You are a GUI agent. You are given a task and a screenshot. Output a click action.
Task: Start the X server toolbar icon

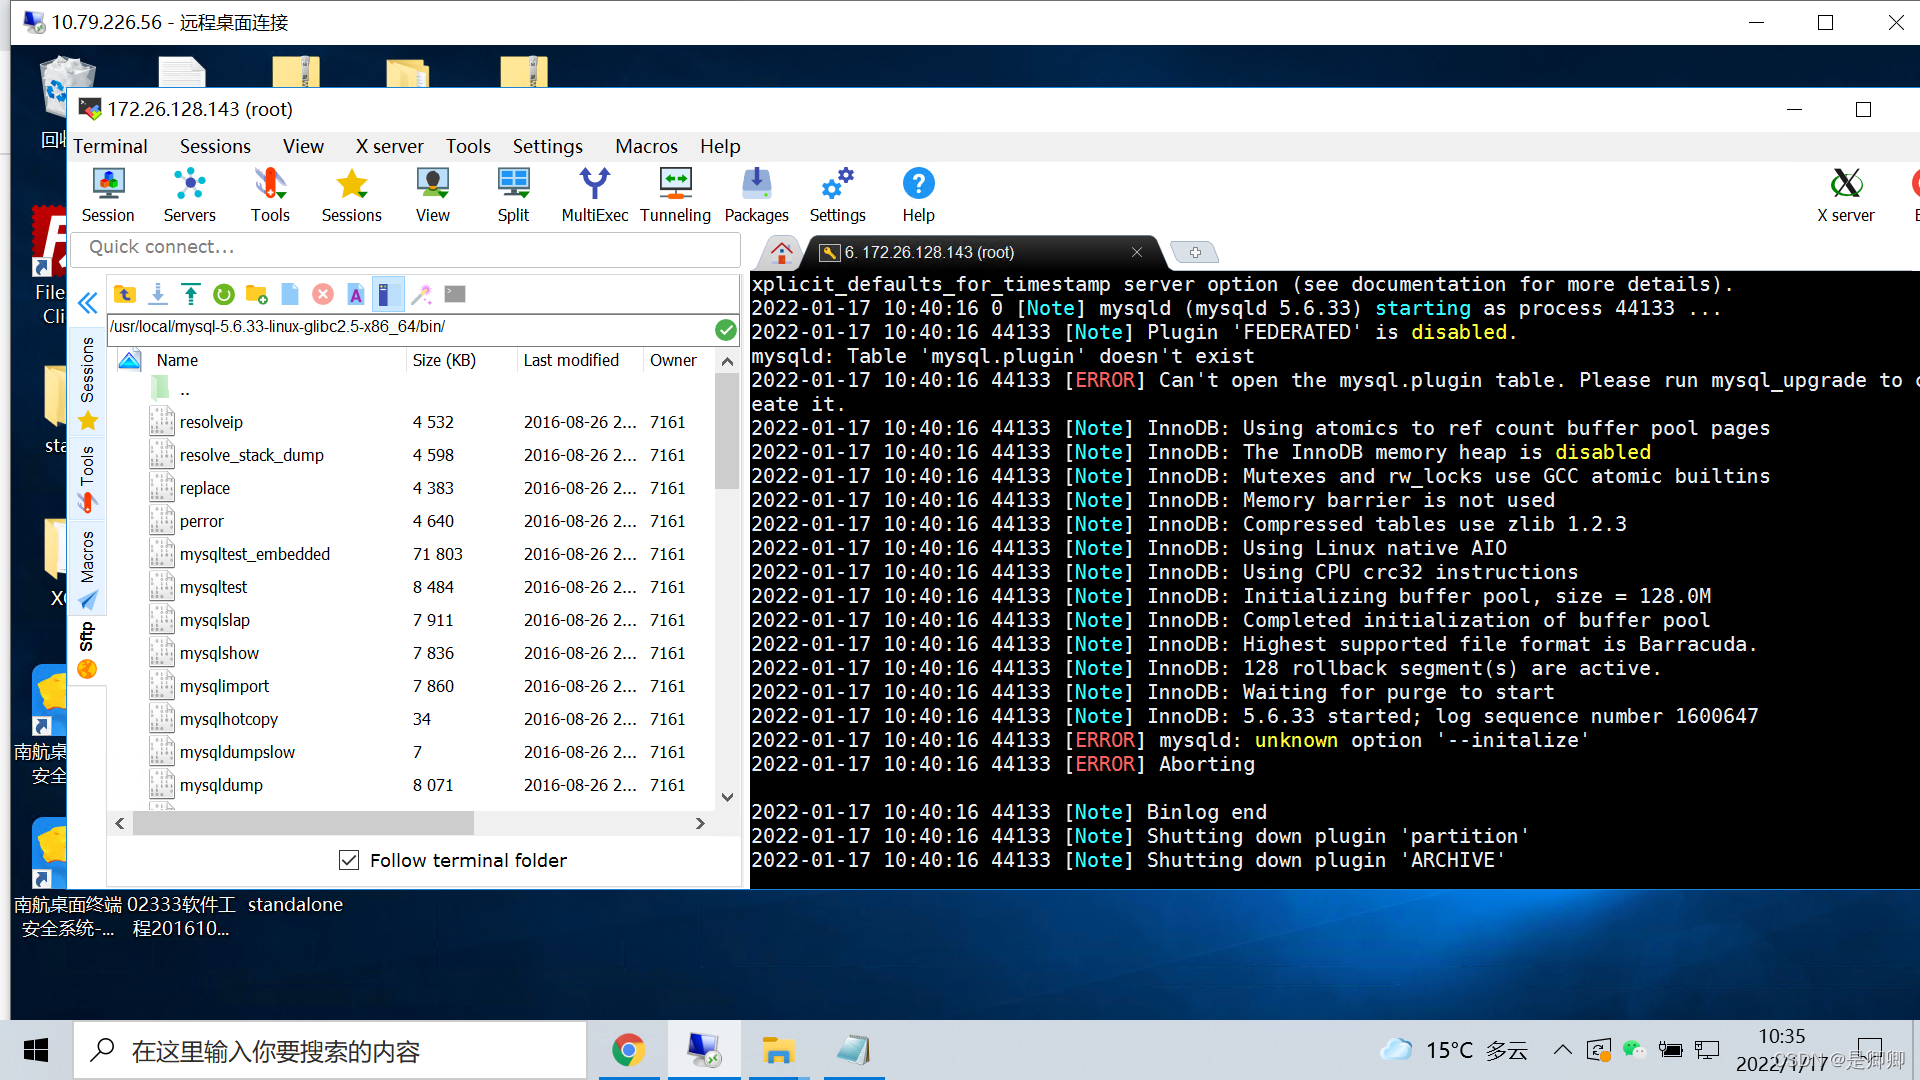1846,195
